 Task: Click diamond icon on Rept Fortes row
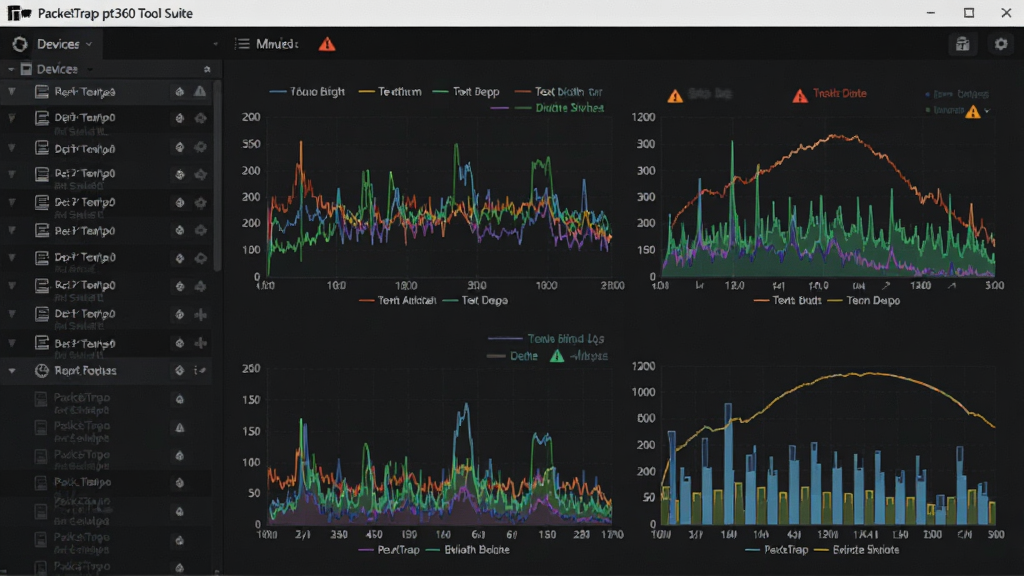pos(180,371)
